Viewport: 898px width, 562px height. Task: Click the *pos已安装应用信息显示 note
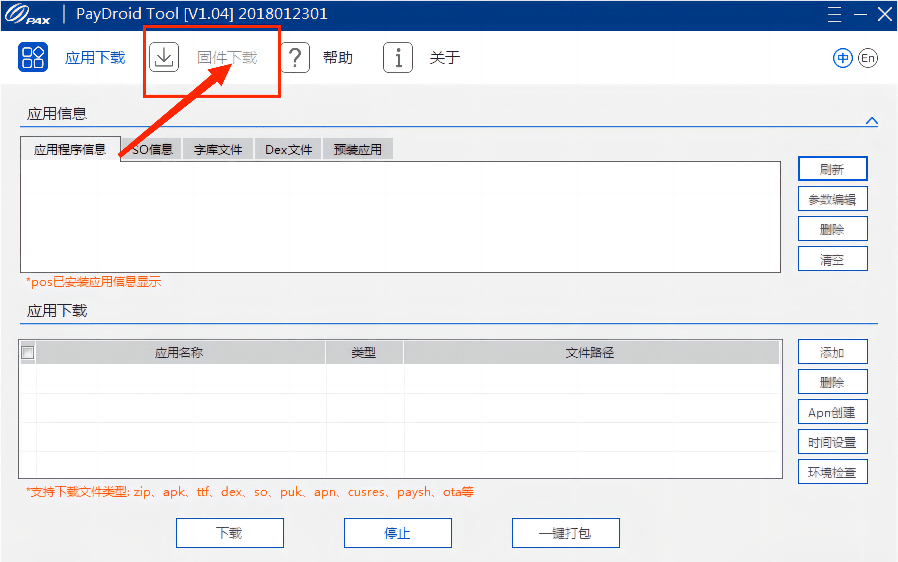pyautogui.click(x=93, y=282)
